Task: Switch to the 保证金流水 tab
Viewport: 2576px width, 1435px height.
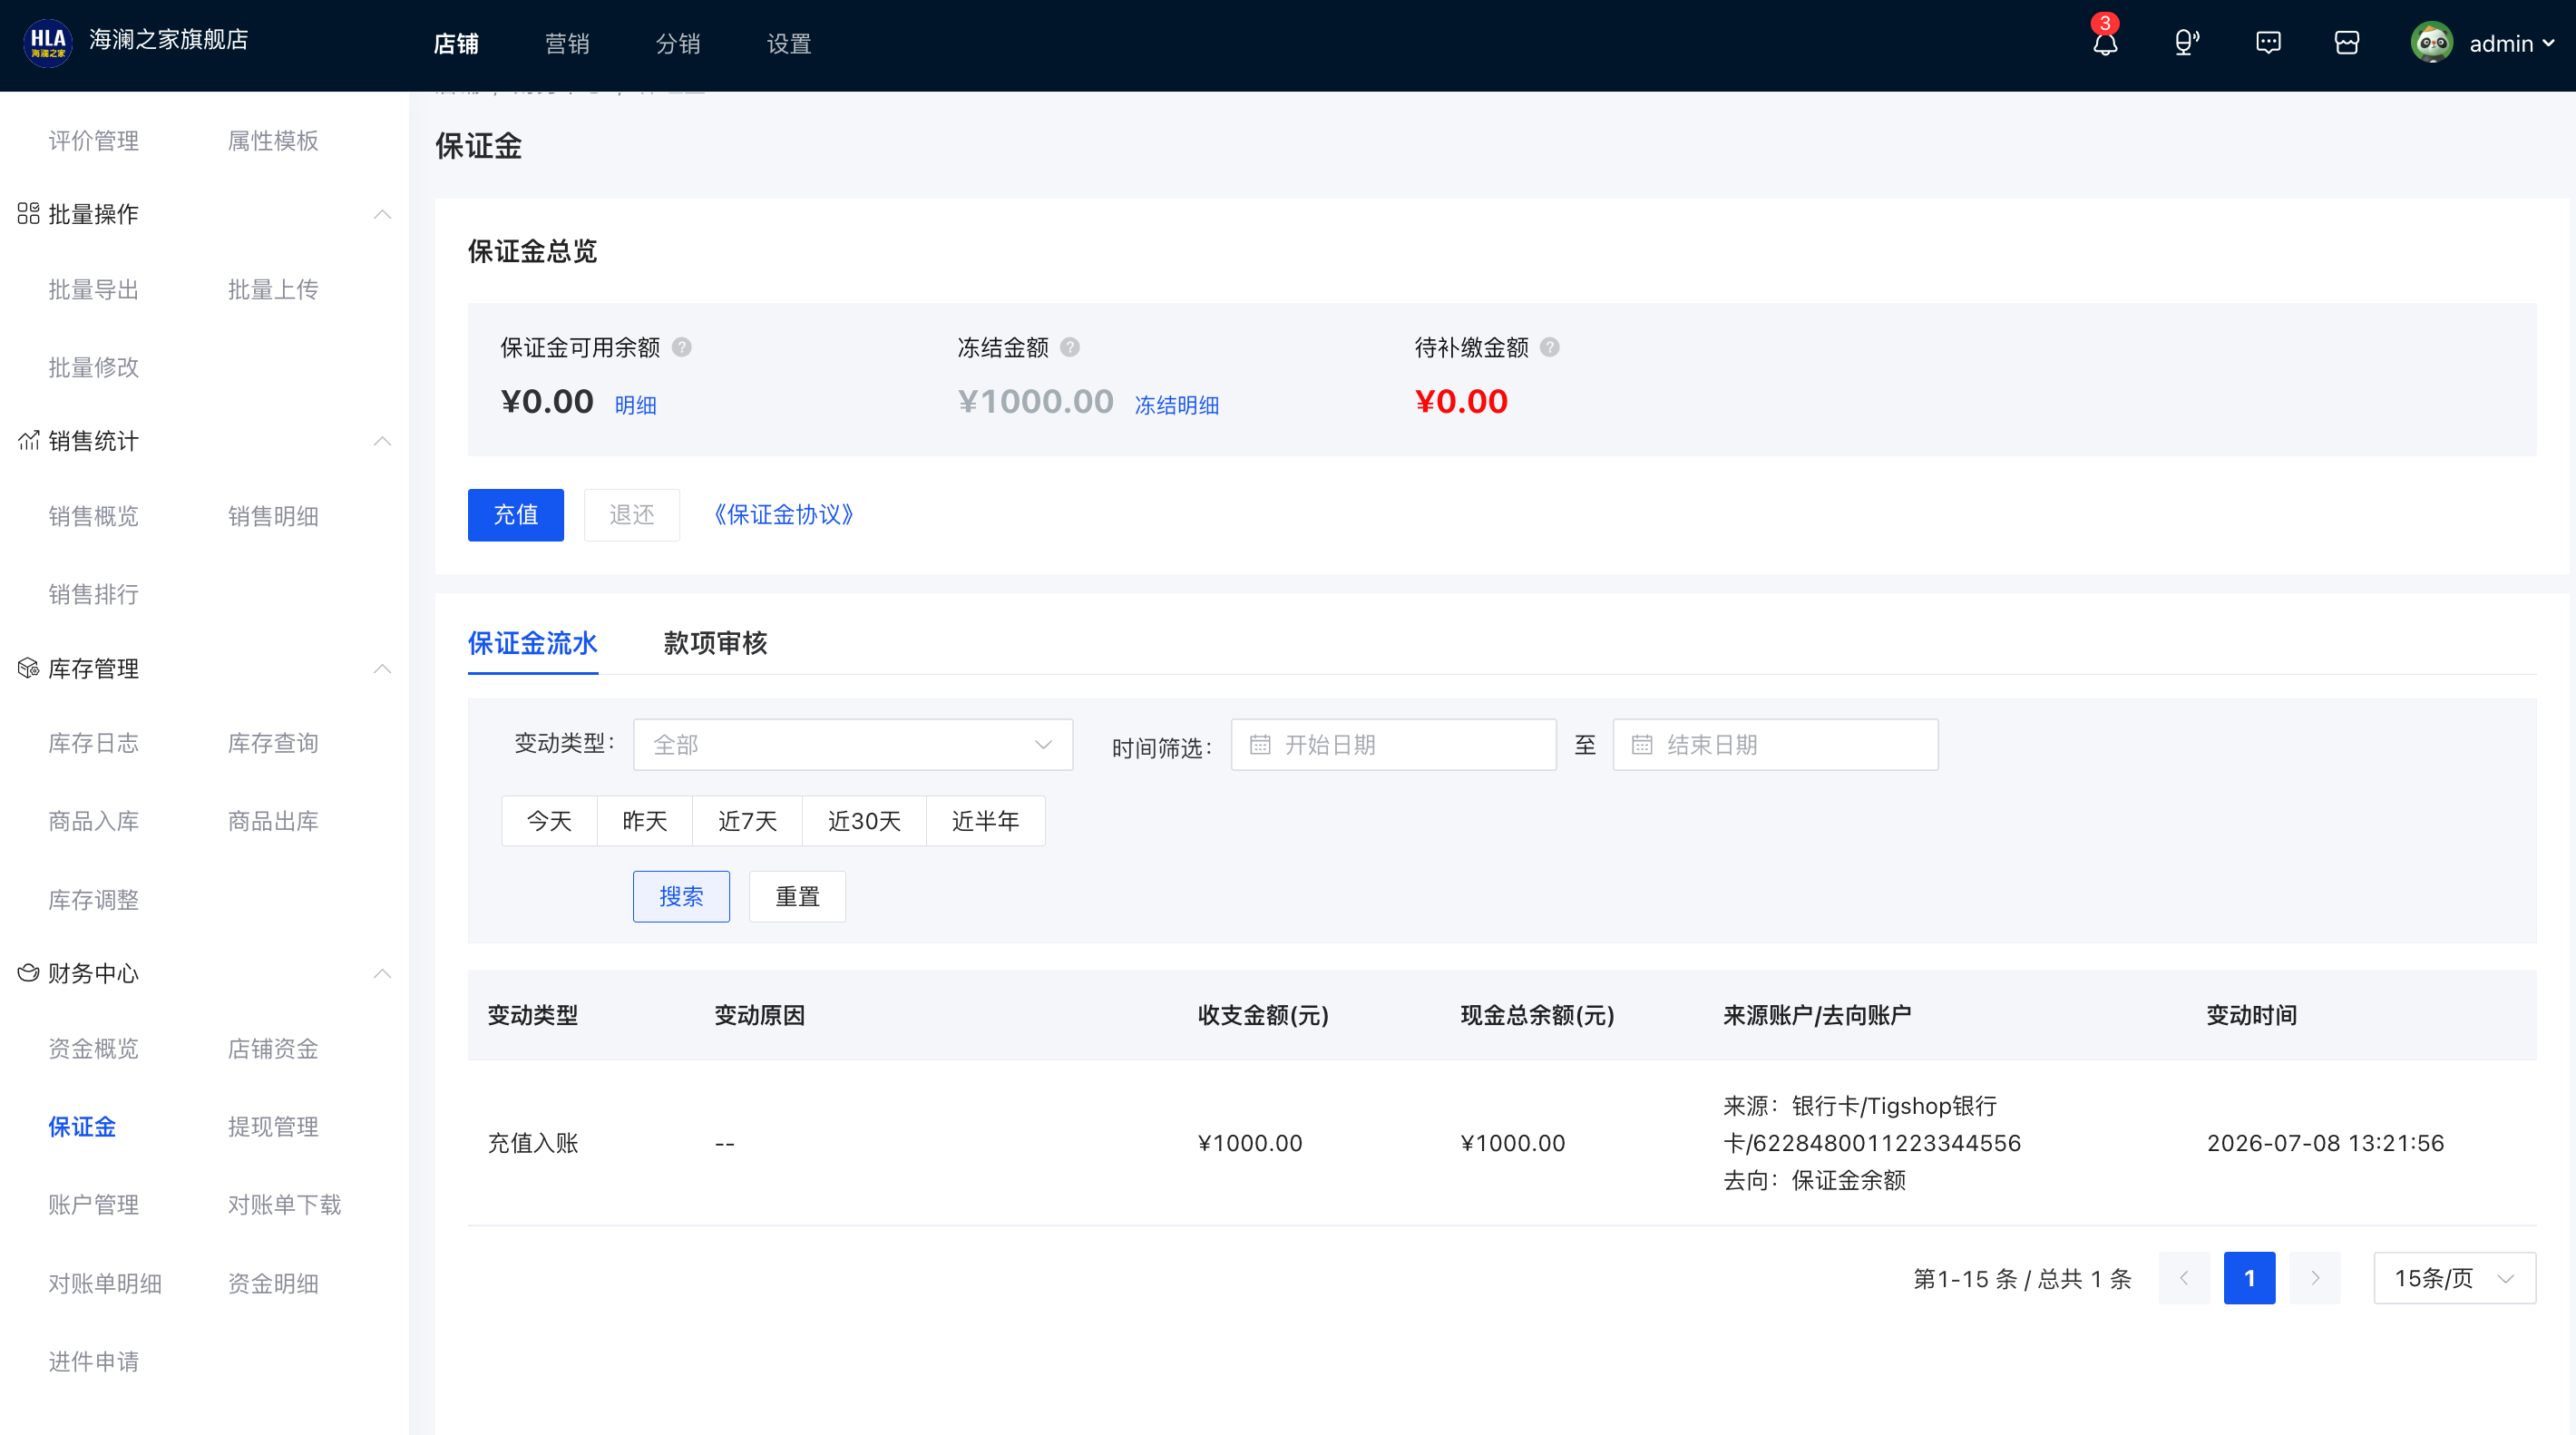Action: [x=533, y=643]
